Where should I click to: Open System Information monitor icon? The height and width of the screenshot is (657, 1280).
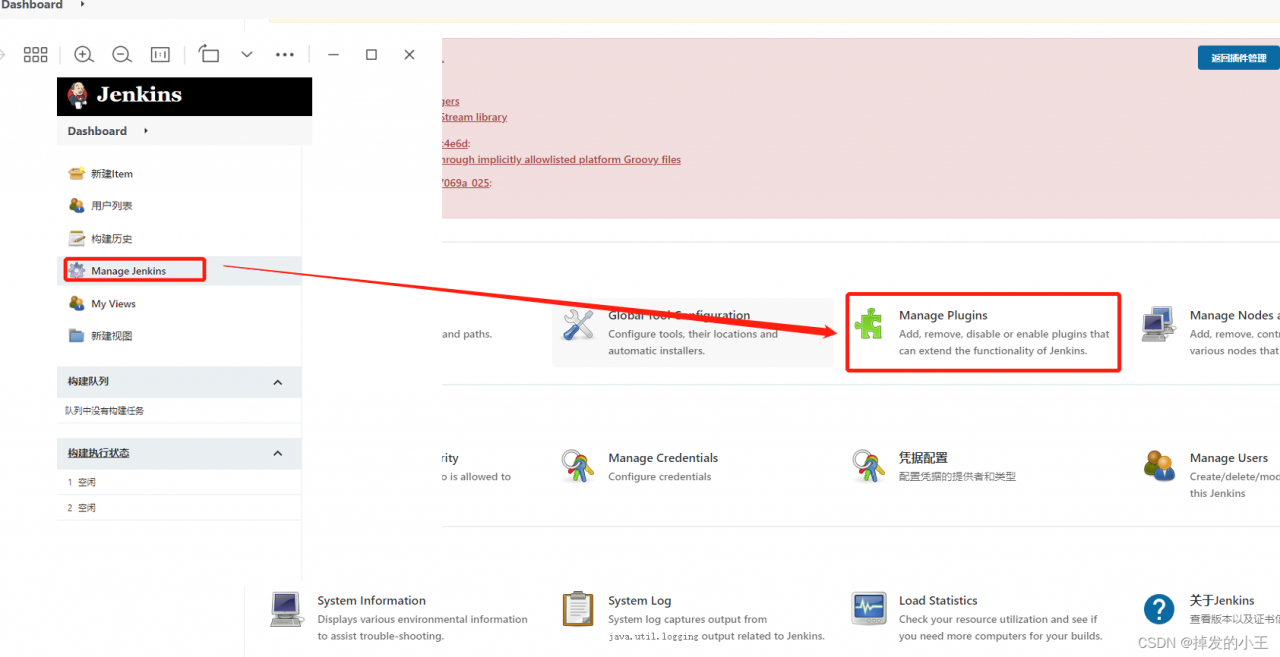tap(287, 609)
